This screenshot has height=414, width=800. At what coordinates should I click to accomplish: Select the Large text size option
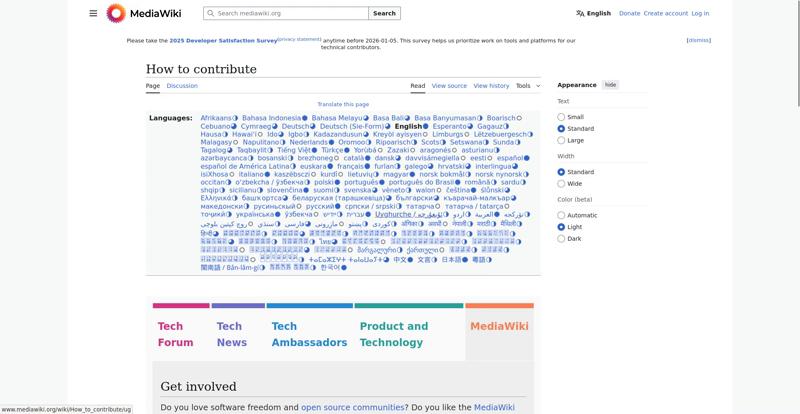tap(562, 140)
